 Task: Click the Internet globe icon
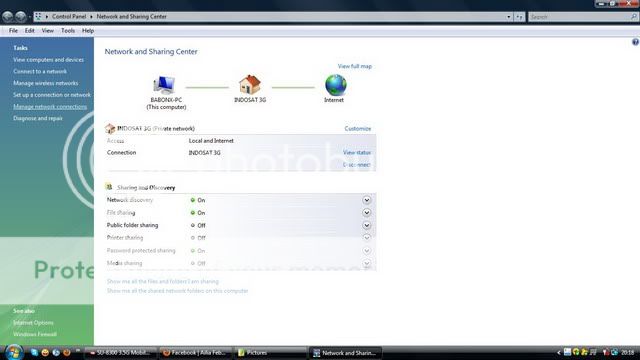[336, 85]
